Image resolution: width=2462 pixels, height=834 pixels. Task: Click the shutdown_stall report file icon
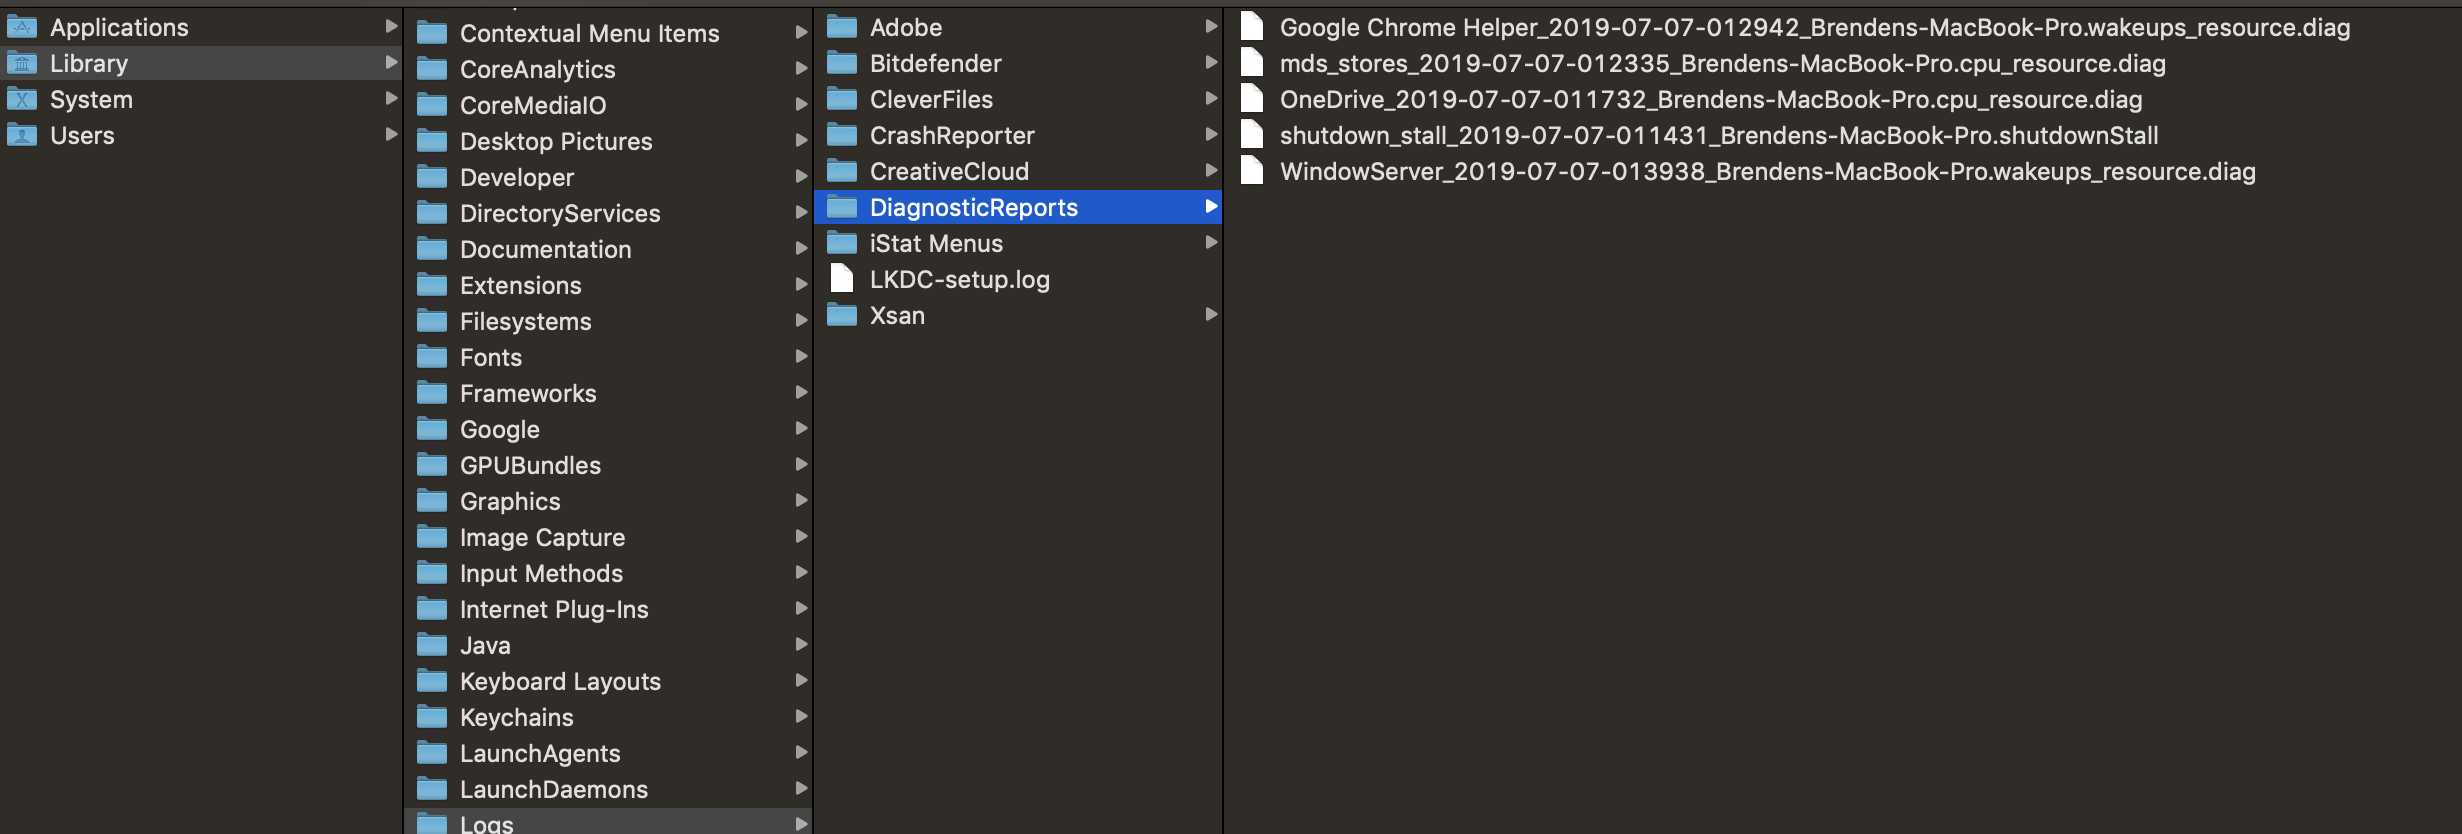1252,135
